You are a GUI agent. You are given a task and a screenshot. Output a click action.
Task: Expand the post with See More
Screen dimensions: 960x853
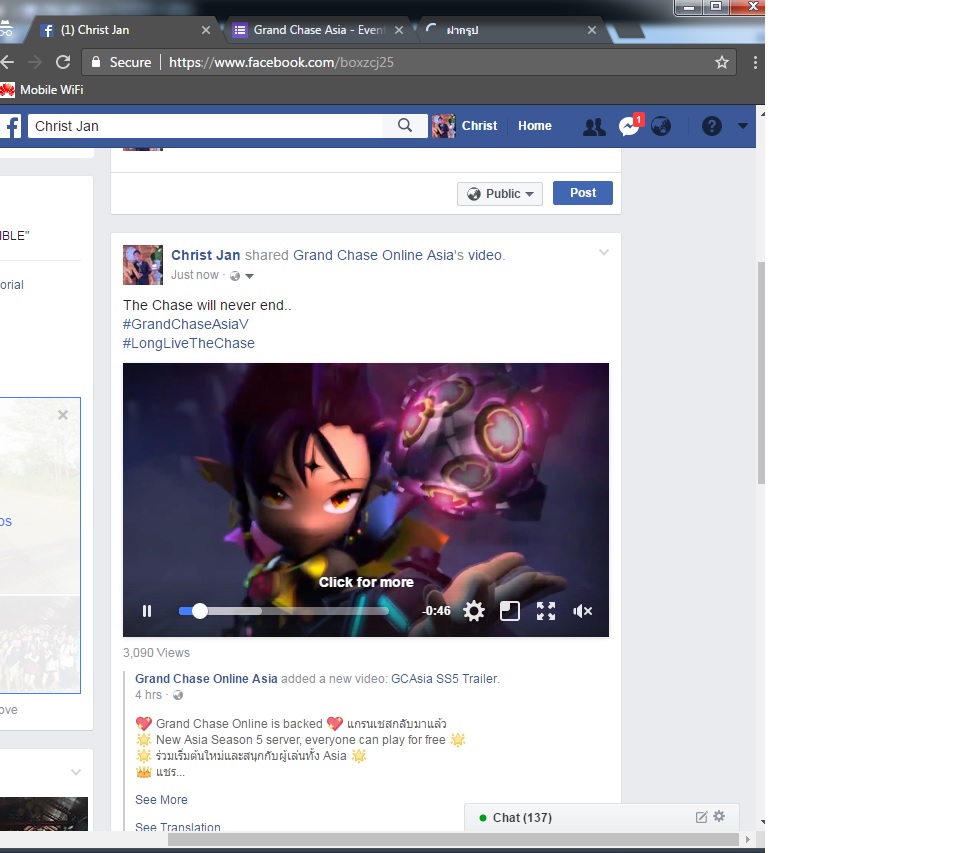[161, 800]
